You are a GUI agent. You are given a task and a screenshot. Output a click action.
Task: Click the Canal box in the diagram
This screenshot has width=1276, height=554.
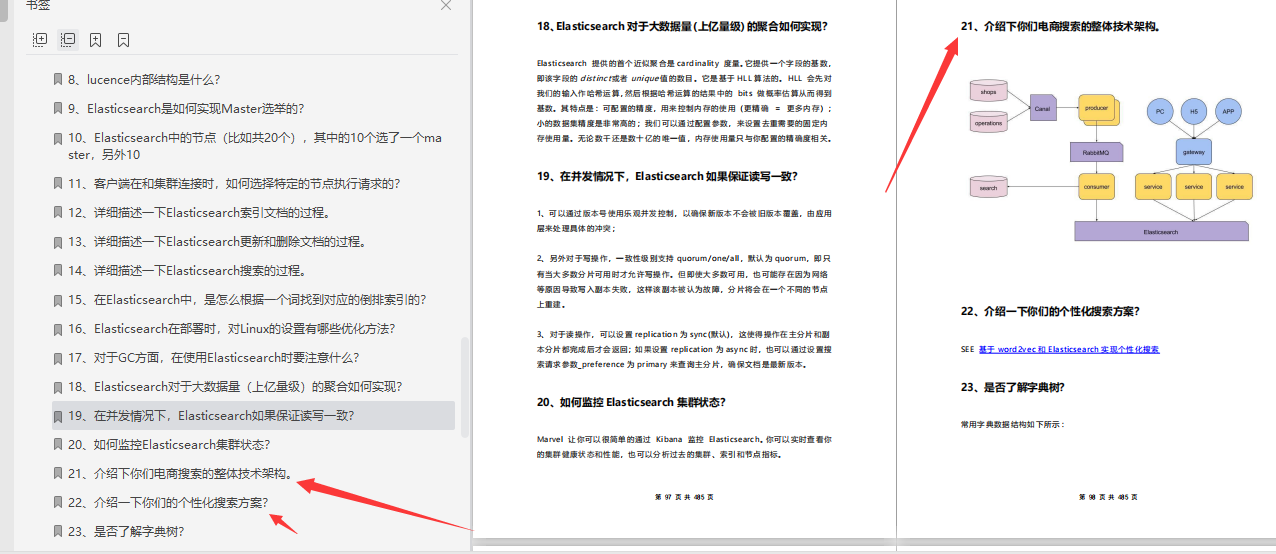click(1043, 107)
